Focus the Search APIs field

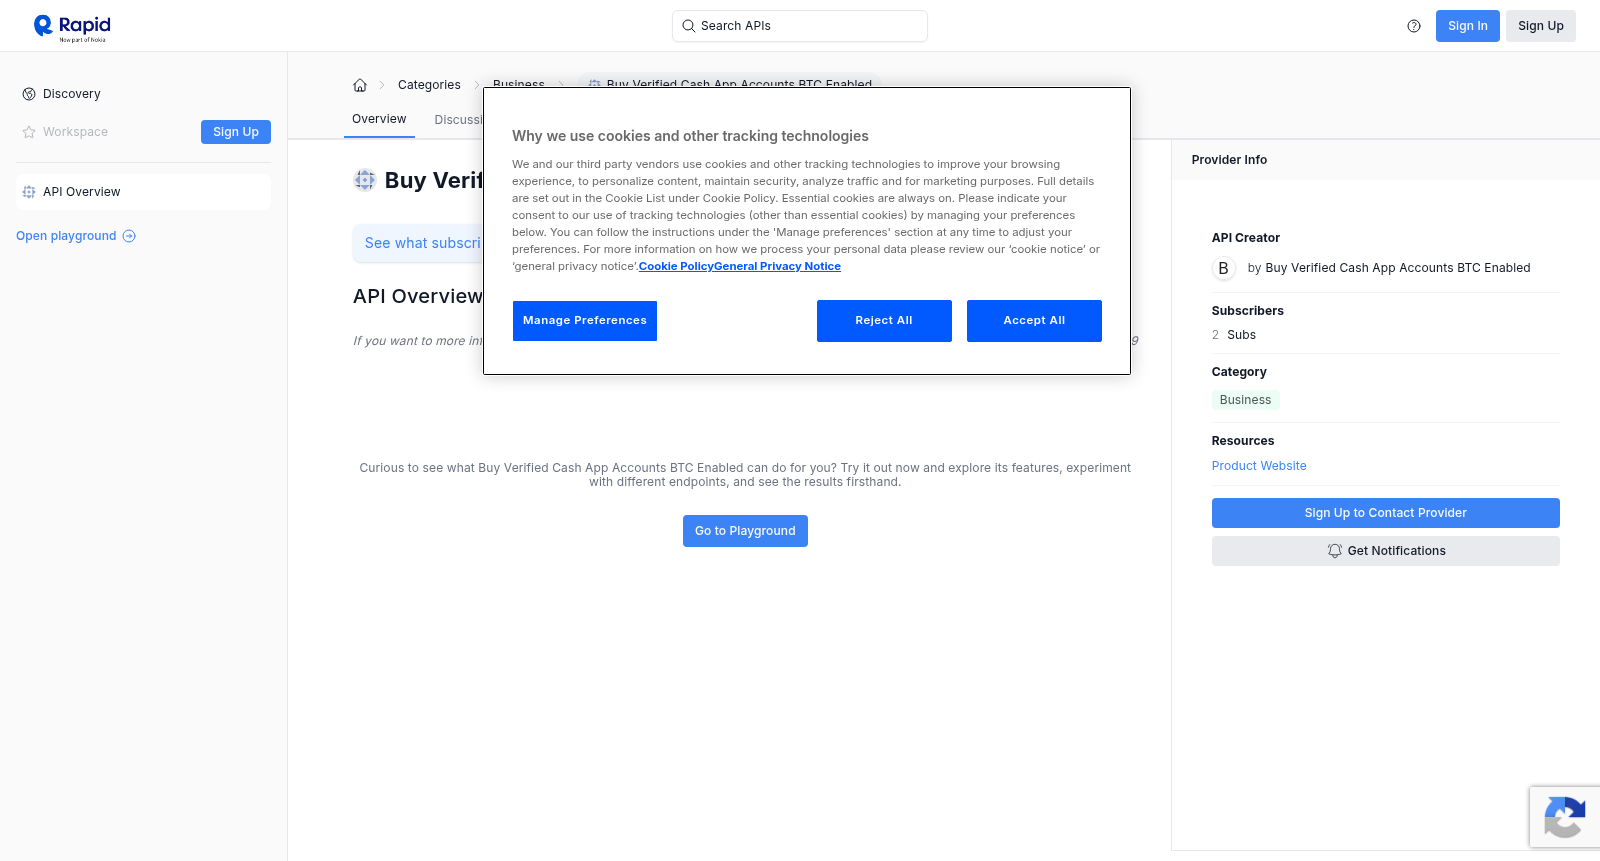pyautogui.click(x=800, y=26)
